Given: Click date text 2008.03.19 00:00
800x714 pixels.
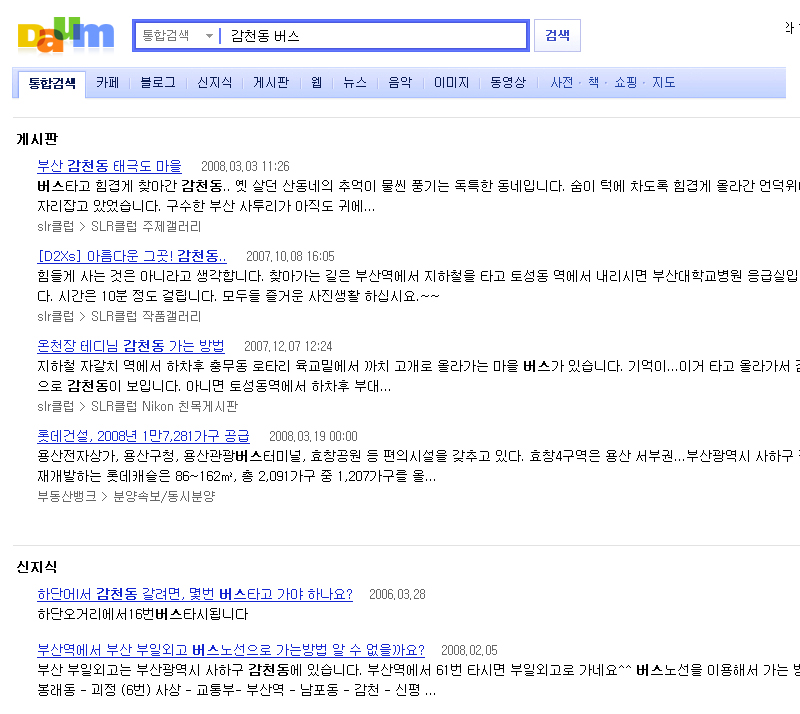Looking at the screenshot, I should tap(313, 436).
